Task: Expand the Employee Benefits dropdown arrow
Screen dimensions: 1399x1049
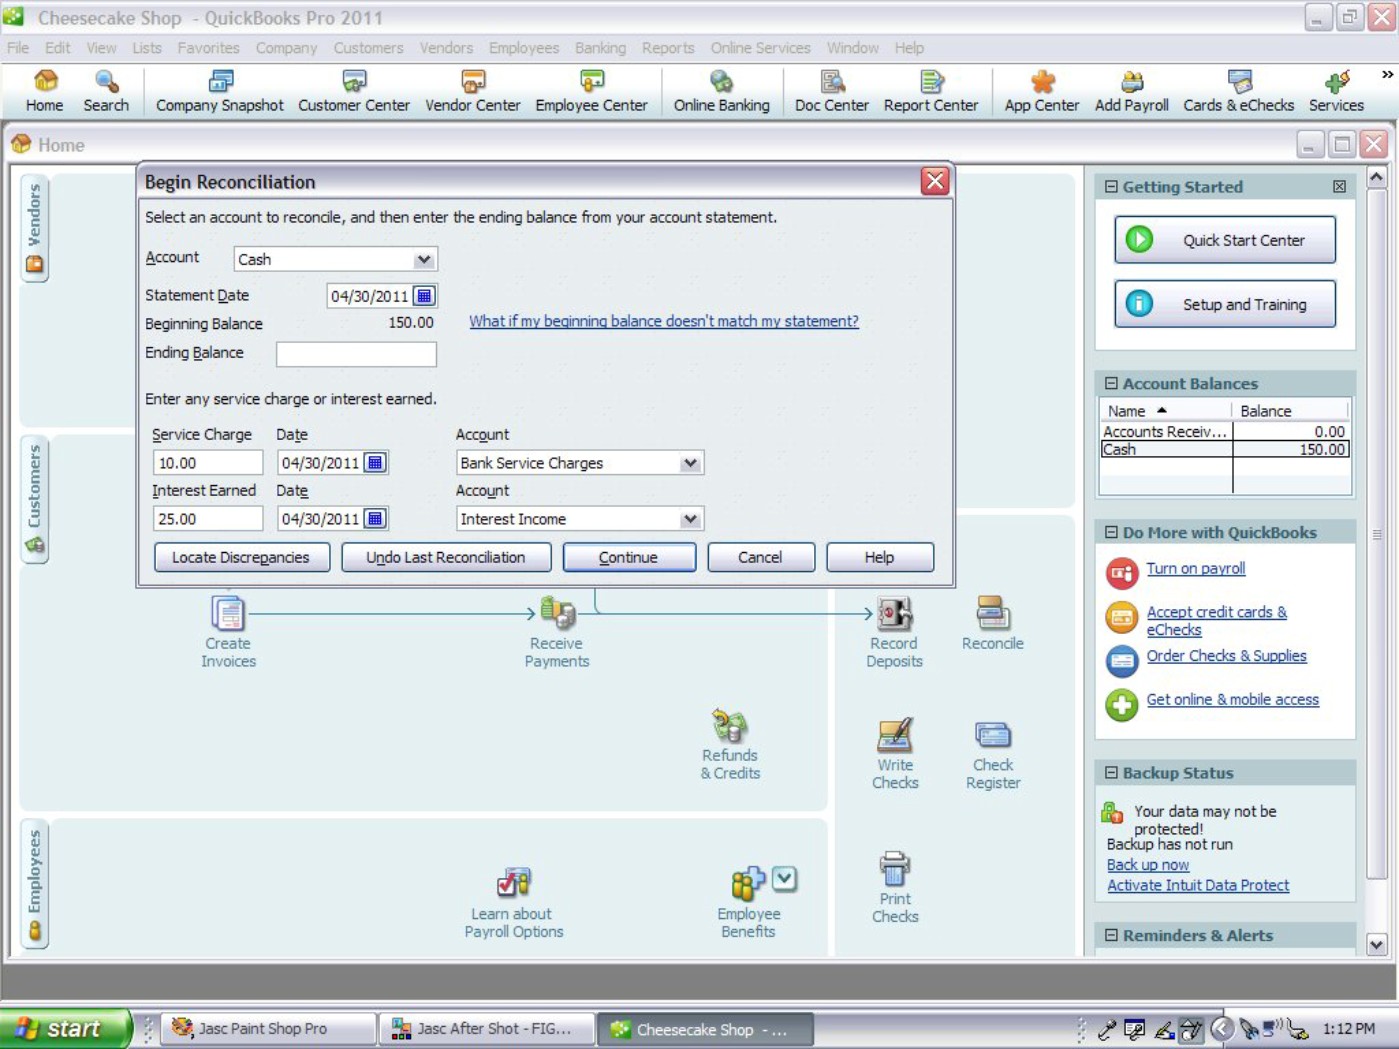Action: click(784, 879)
